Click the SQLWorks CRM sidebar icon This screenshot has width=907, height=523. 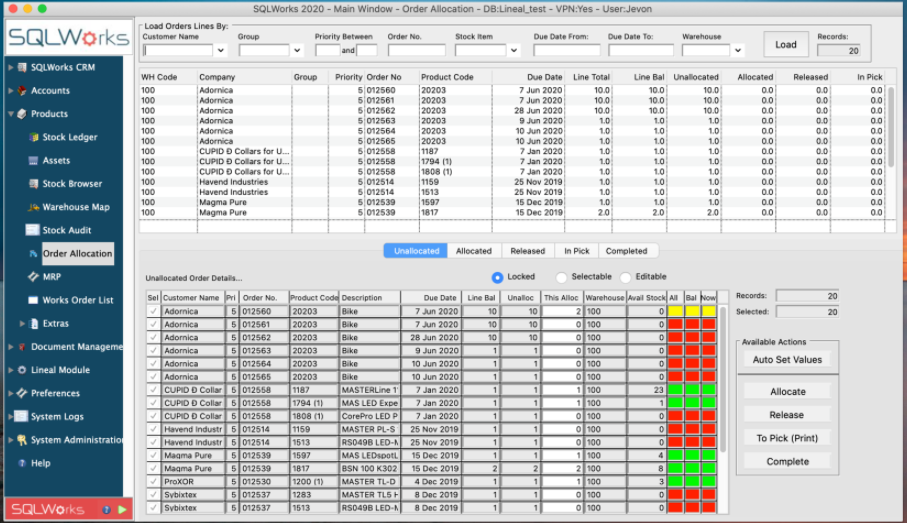[x=22, y=67]
